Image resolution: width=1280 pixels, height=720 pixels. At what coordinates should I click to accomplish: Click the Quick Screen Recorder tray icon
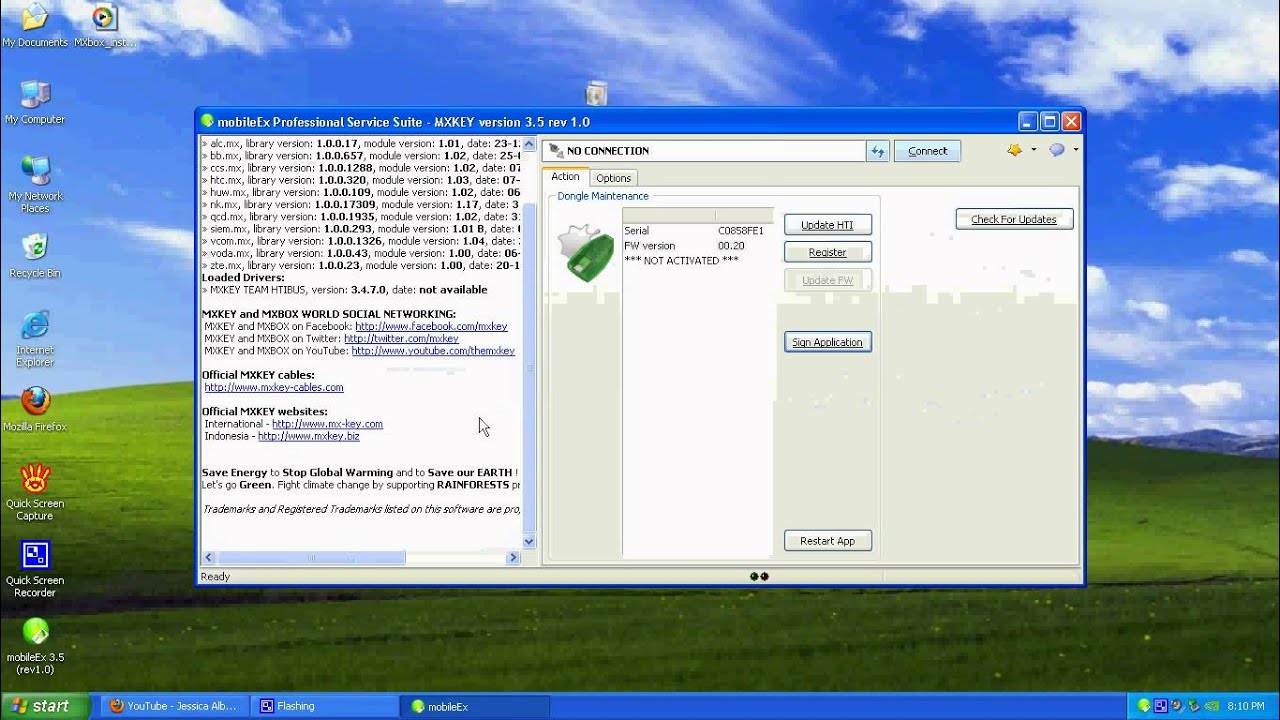1160,706
